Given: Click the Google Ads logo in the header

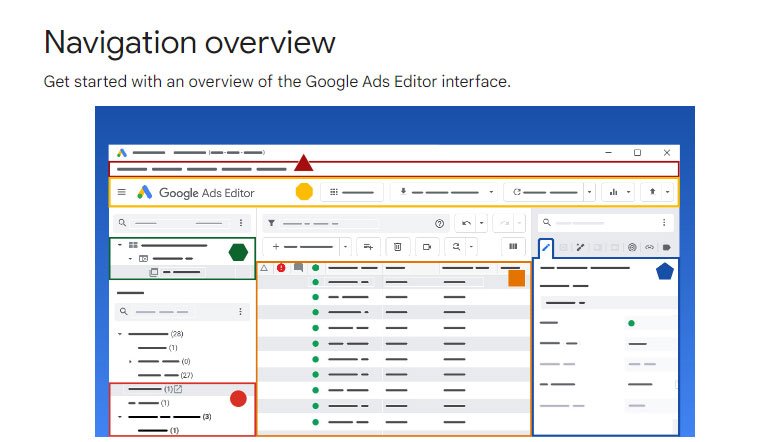Looking at the screenshot, I should [144, 192].
